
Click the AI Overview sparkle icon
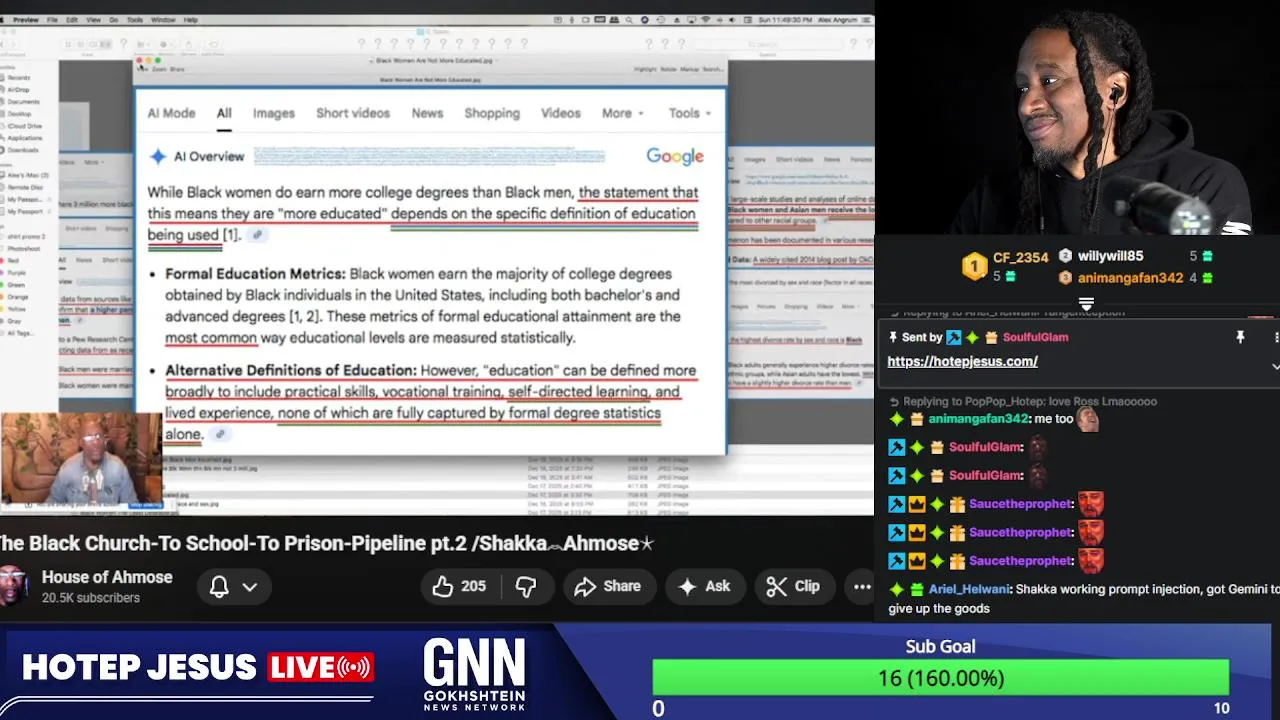click(x=157, y=156)
